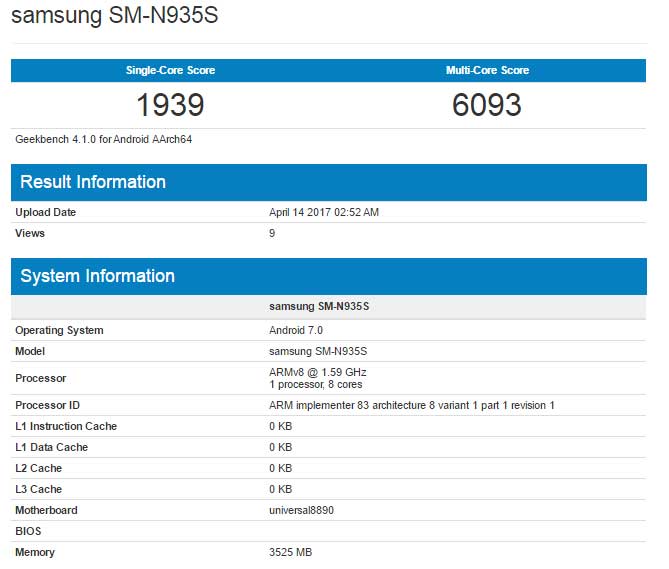The width and height of the screenshot is (669, 569).
Task: Click the L1 Instruction Cache 0 KB value
Action: coord(281,426)
